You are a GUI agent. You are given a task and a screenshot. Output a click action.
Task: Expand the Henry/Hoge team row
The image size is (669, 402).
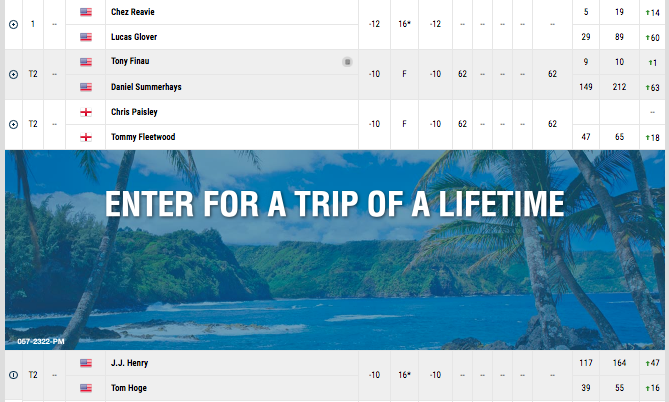(x=13, y=375)
